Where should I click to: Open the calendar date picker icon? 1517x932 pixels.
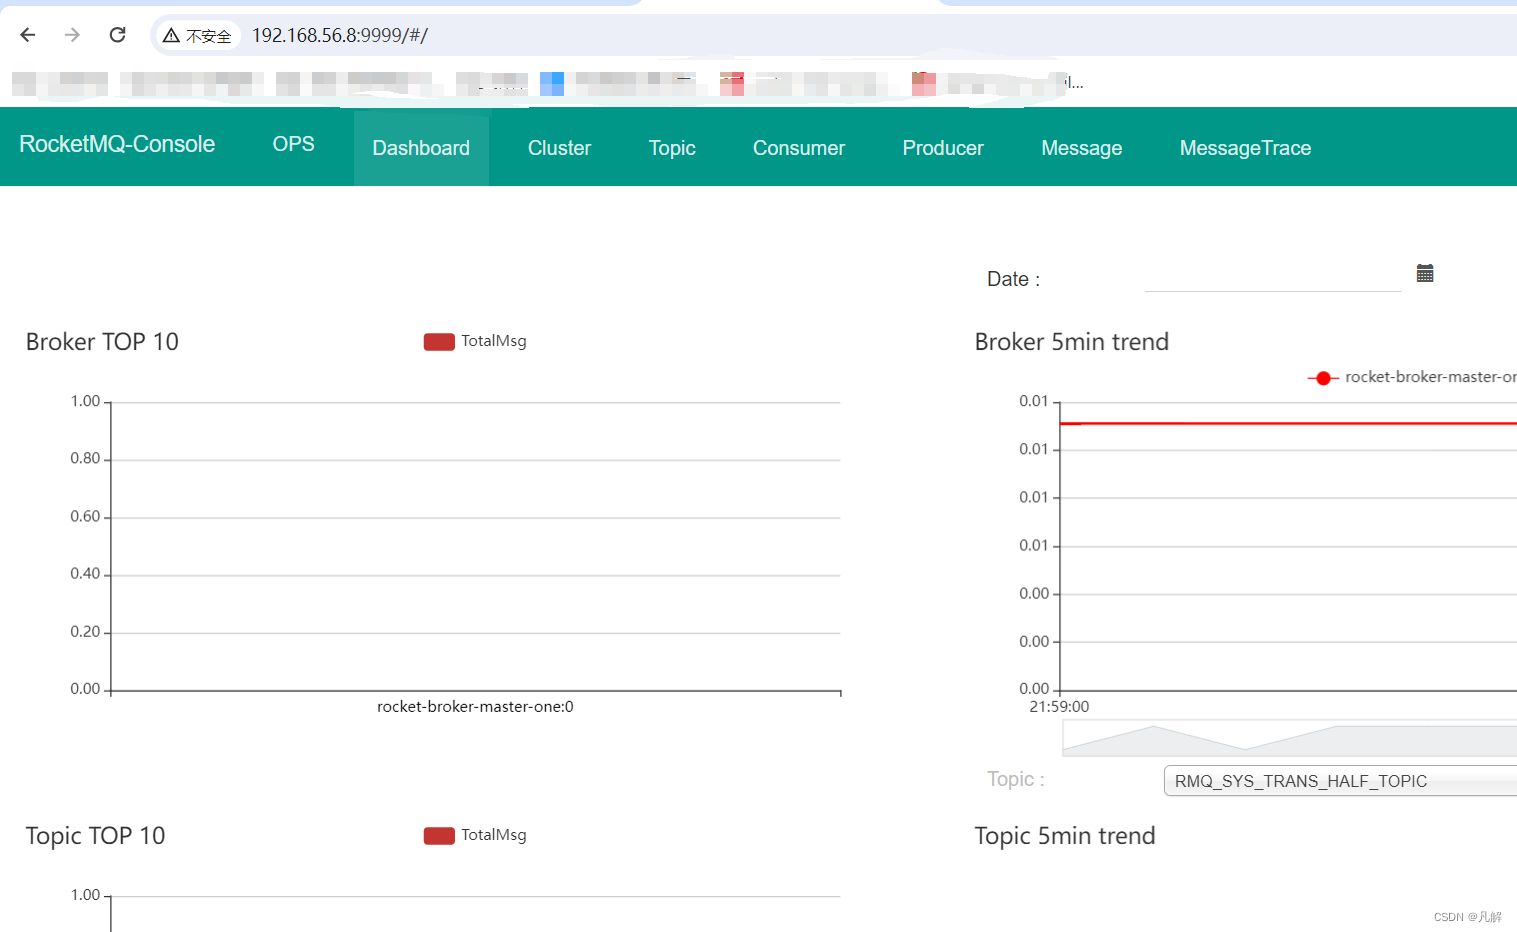pos(1425,273)
